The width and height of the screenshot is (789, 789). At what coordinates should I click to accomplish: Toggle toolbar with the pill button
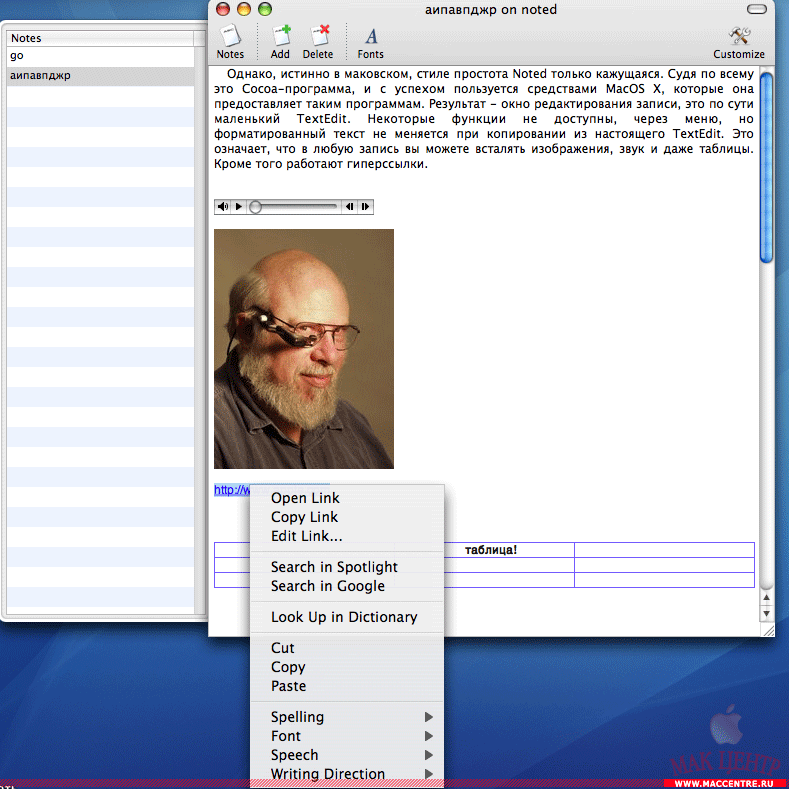click(x=757, y=9)
